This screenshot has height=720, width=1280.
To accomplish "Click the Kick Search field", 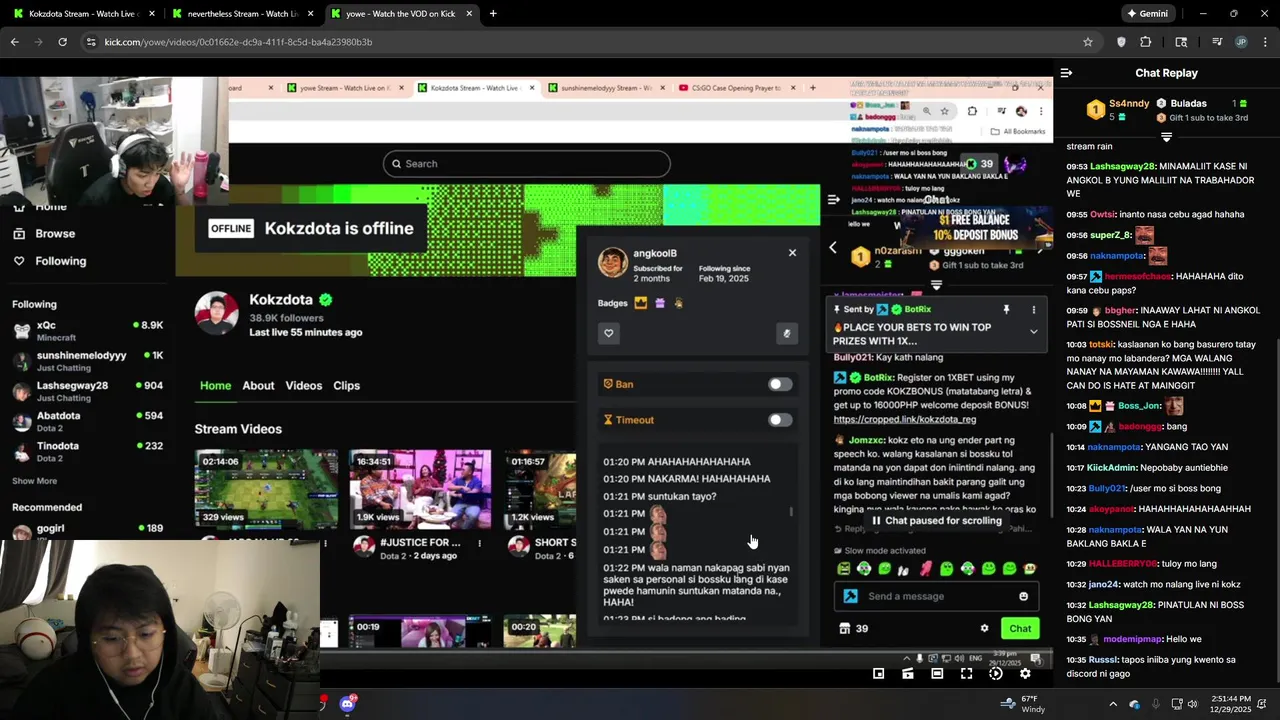I will click(526, 163).
